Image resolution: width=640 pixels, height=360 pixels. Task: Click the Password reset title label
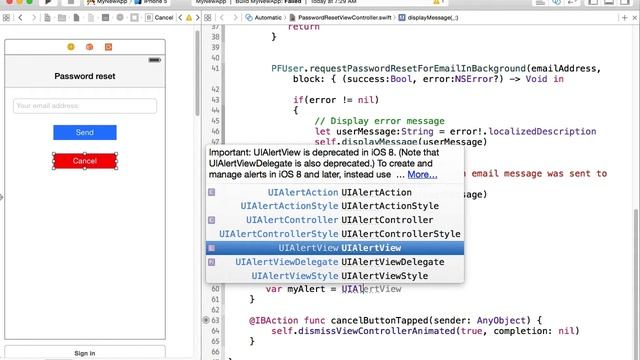pyautogui.click(x=85, y=76)
